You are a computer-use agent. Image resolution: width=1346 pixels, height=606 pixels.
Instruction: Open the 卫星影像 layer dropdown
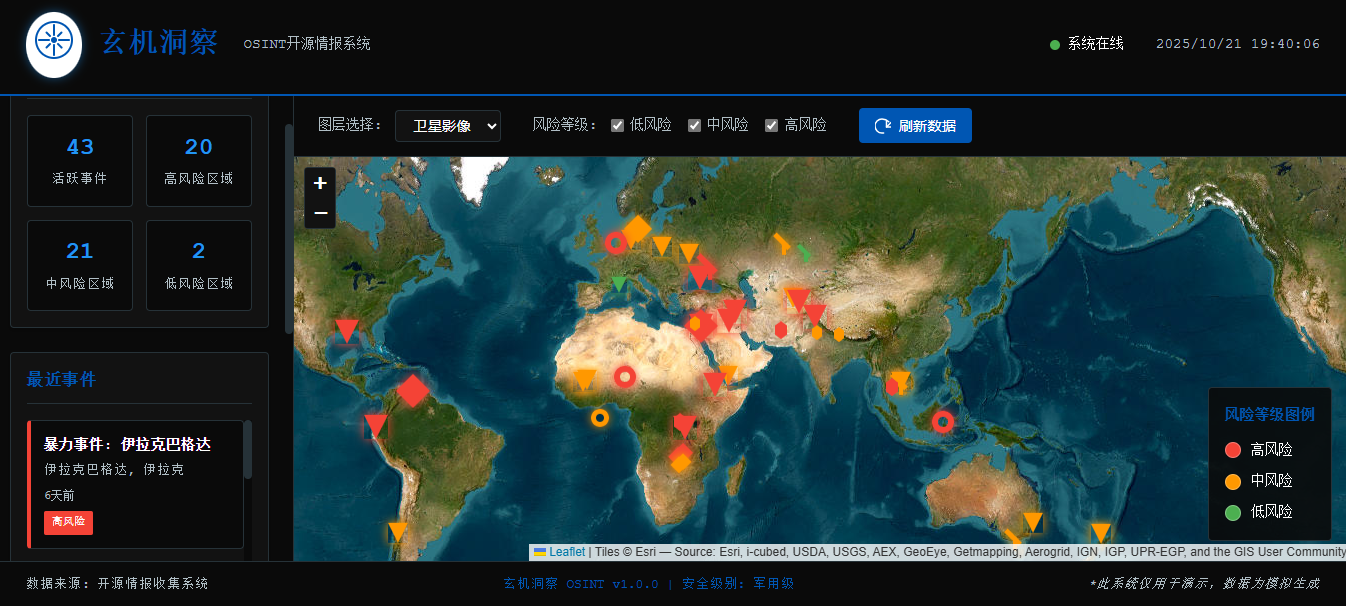[x=447, y=126]
